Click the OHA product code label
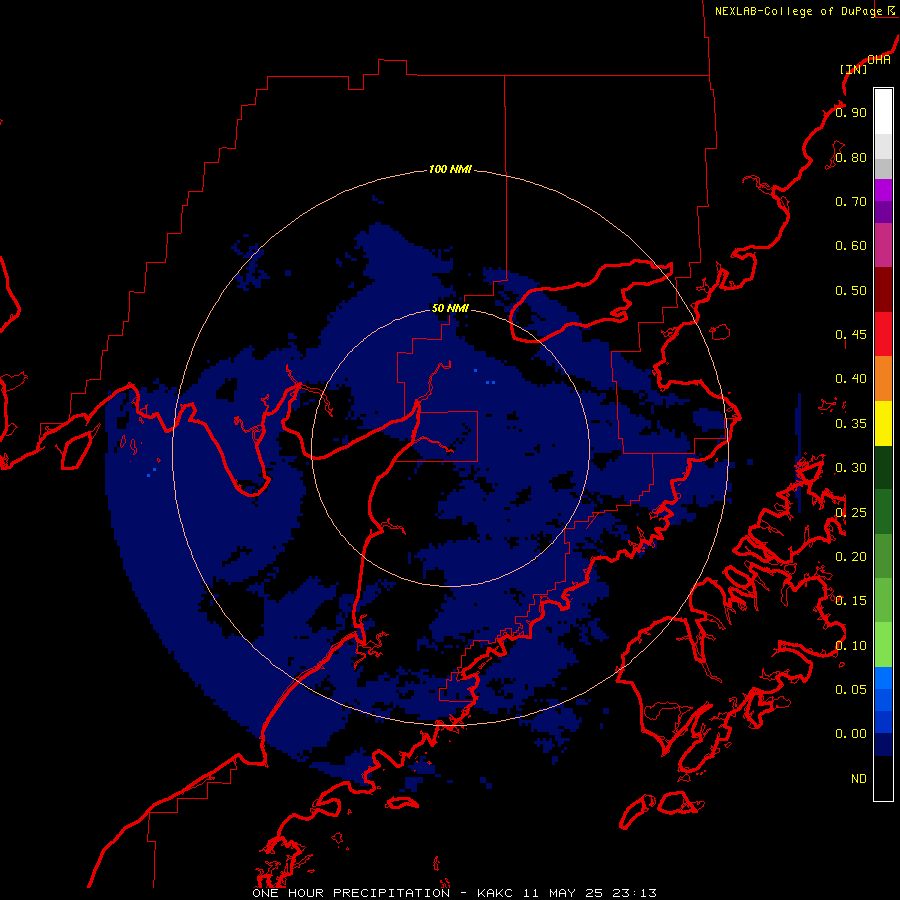The image size is (900, 900). [878, 60]
